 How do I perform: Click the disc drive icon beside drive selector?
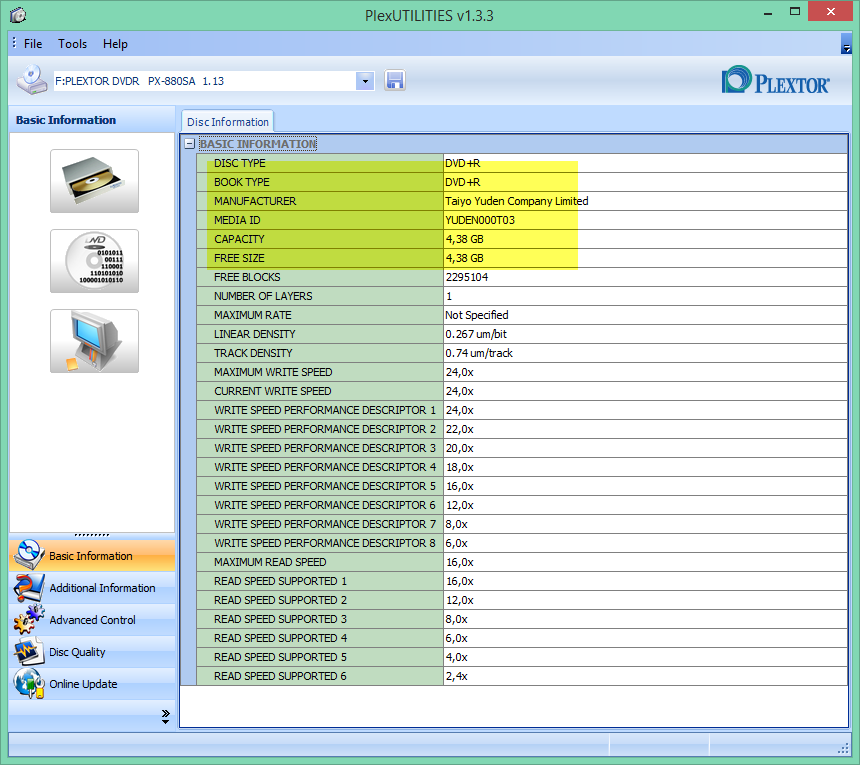pyautogui.click(x=32, y=80)
